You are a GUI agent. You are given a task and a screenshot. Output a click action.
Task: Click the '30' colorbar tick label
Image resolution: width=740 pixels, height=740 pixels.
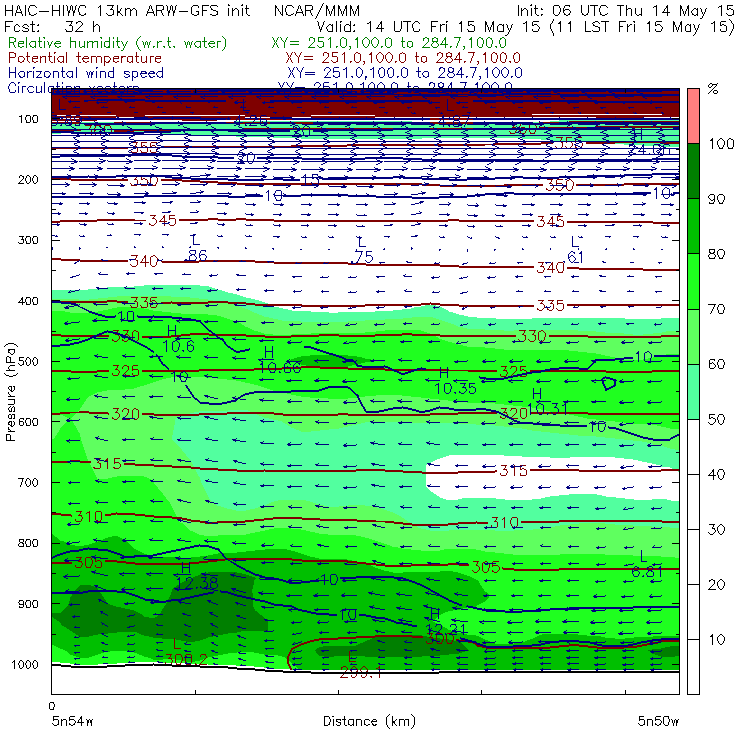tap(716, 530)
